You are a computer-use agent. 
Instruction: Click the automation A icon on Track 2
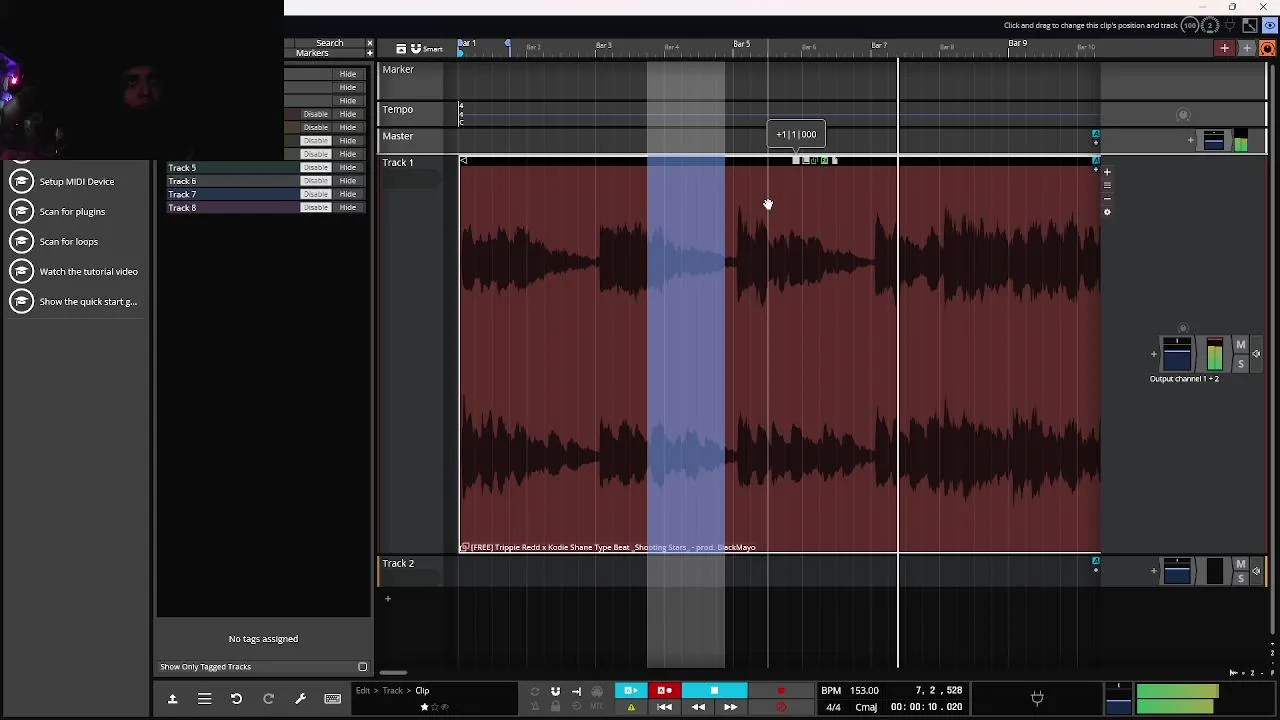1096,562
